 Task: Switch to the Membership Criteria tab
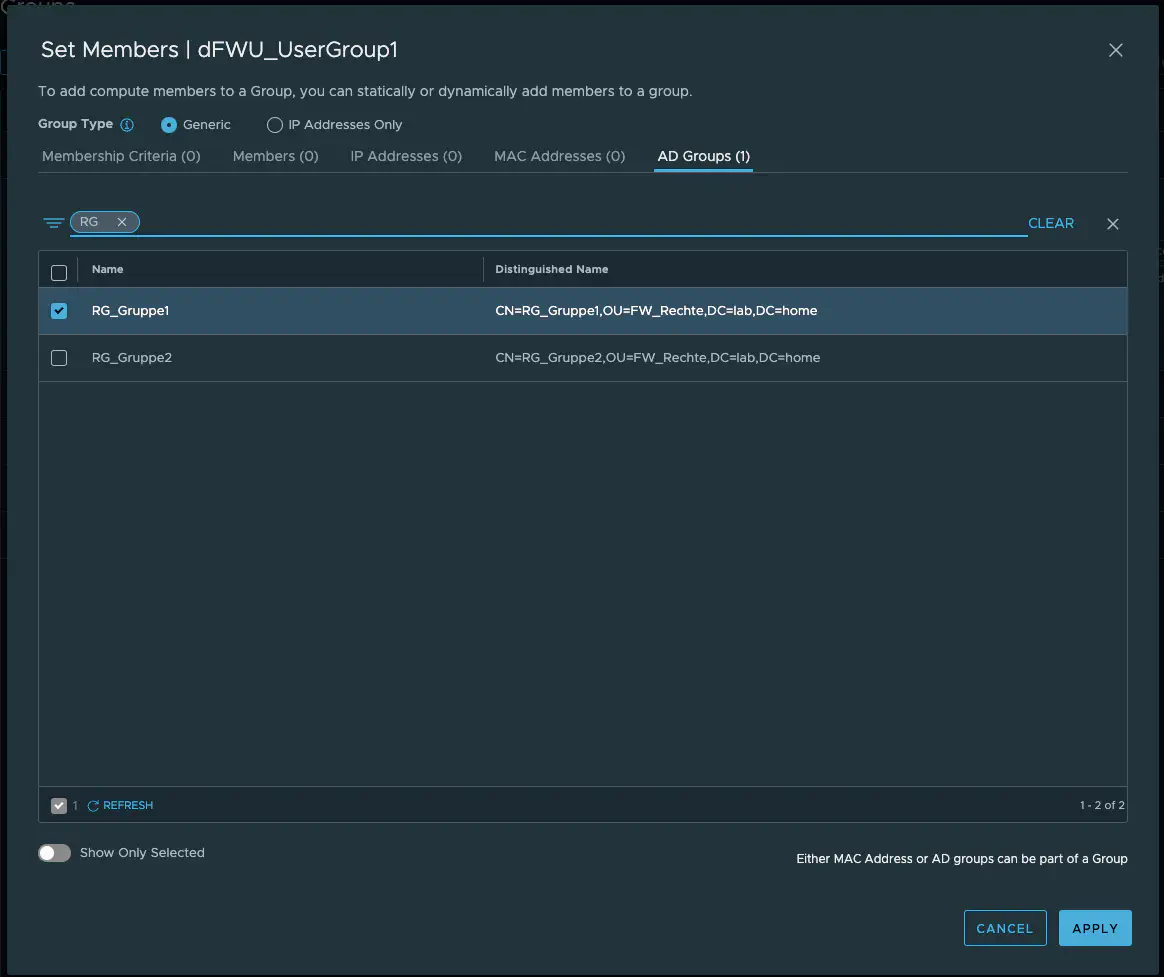pos(121,156)
